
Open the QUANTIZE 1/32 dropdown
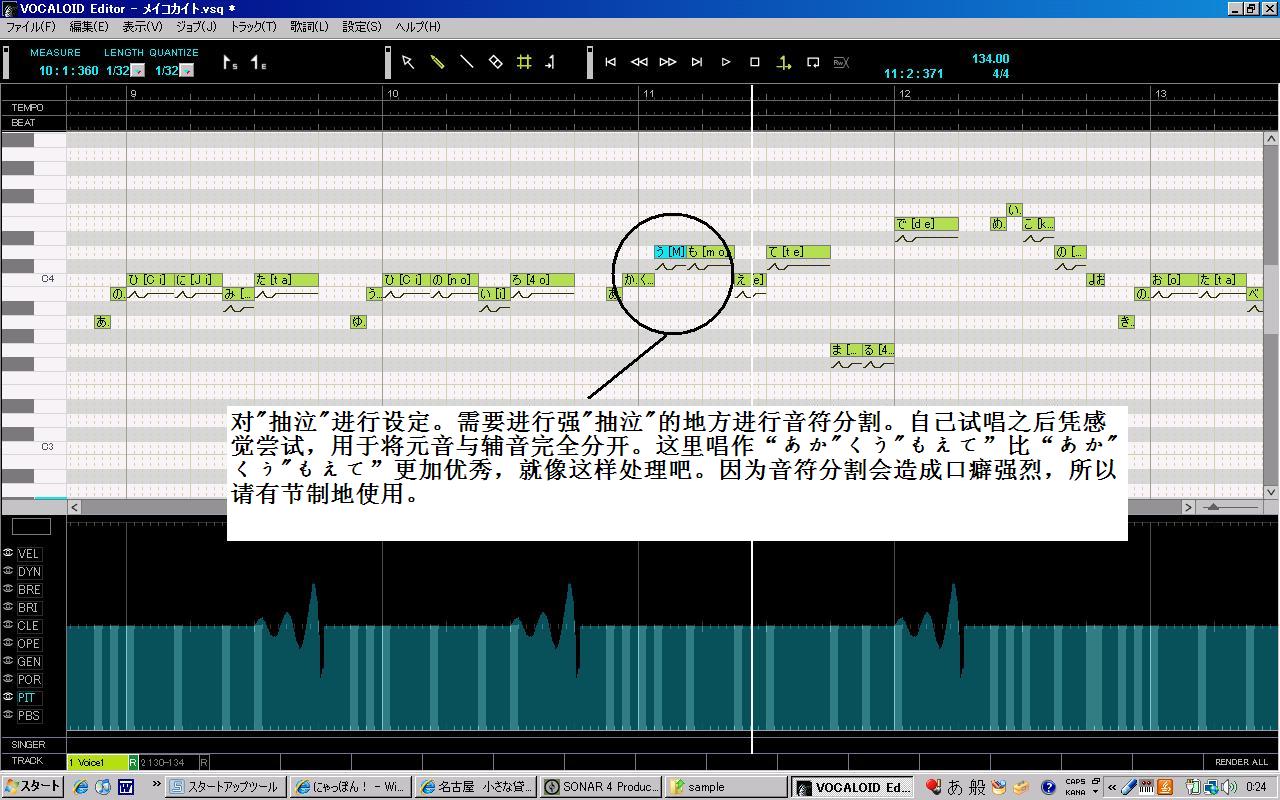click(186, 71)
